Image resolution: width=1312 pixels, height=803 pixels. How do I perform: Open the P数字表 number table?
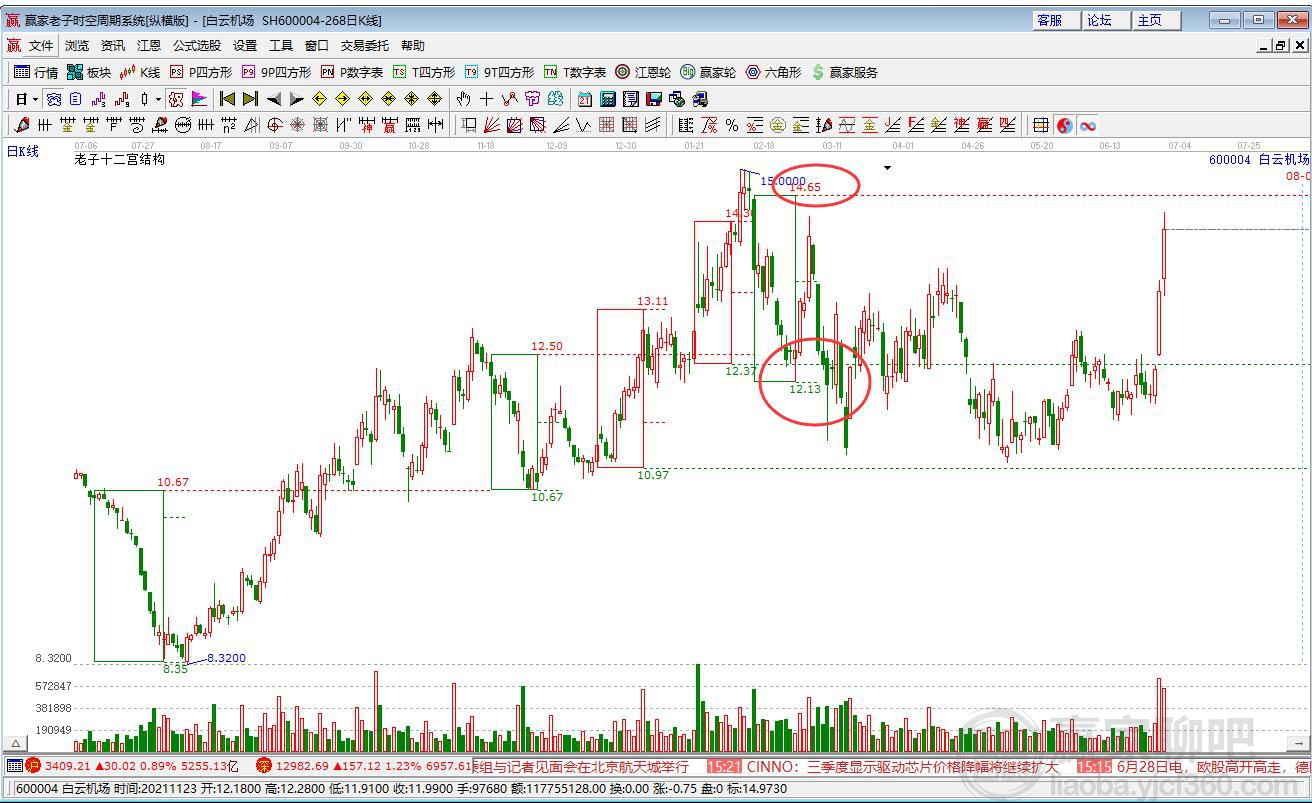pyautogui.click(x=351, y=72)
